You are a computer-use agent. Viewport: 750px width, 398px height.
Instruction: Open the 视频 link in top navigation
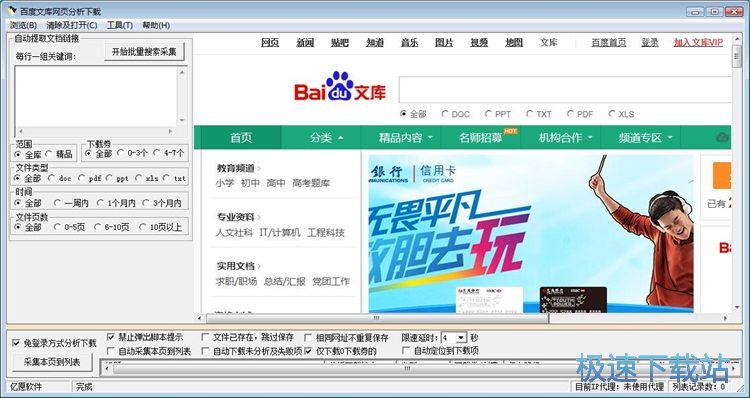(x=479, y=43)
